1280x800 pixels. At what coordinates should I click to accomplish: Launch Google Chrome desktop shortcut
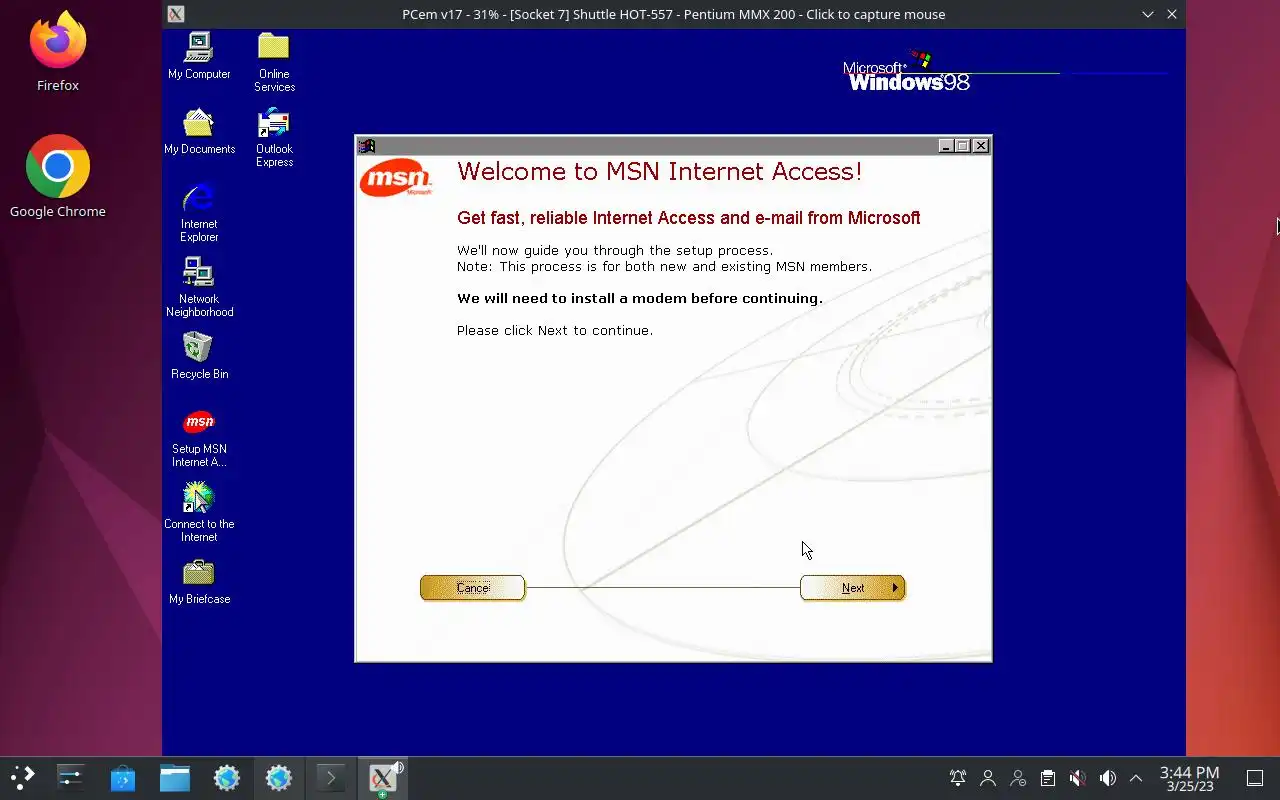click(x=58, y=177)
